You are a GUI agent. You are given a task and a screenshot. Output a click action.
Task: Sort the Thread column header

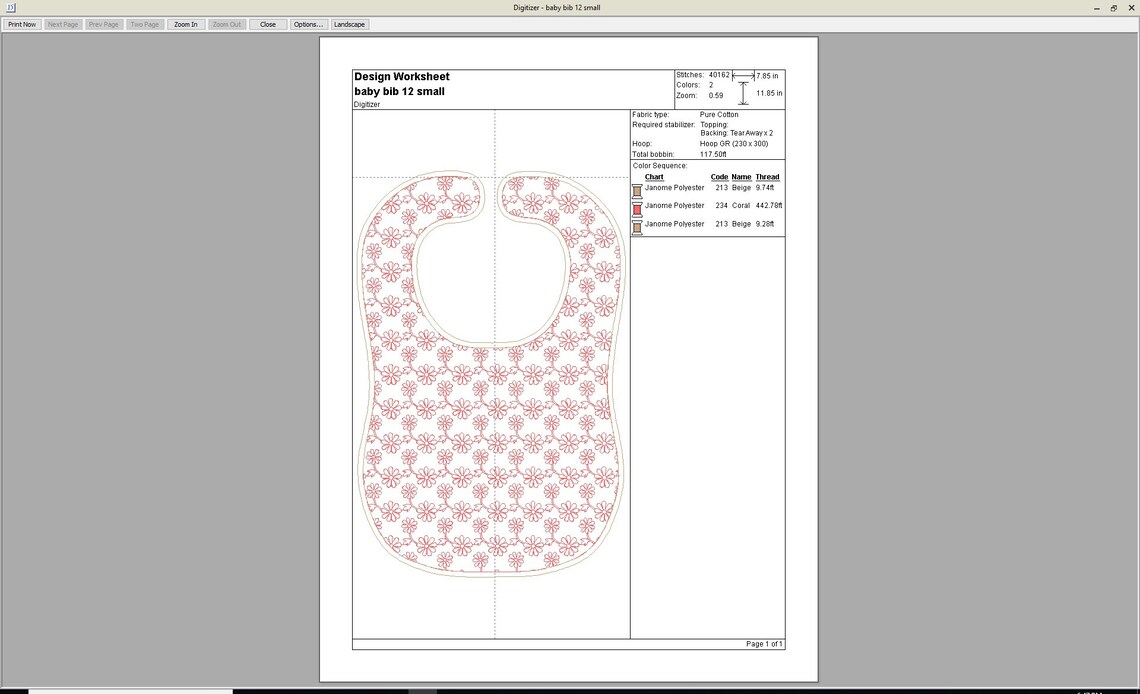point(766,176)
